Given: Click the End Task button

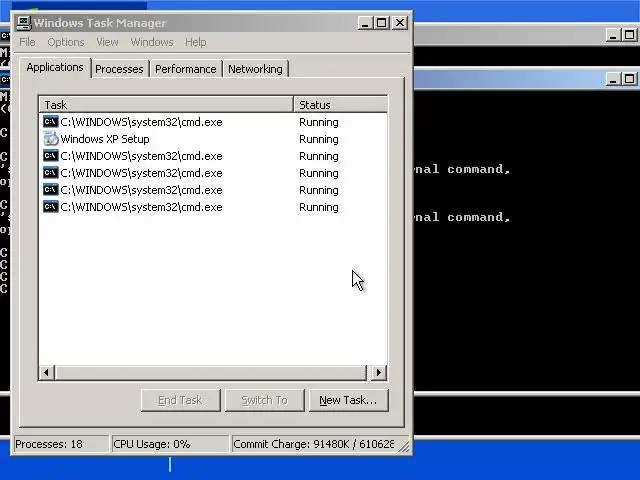Looking at the screenshot, I should [180, 400].
